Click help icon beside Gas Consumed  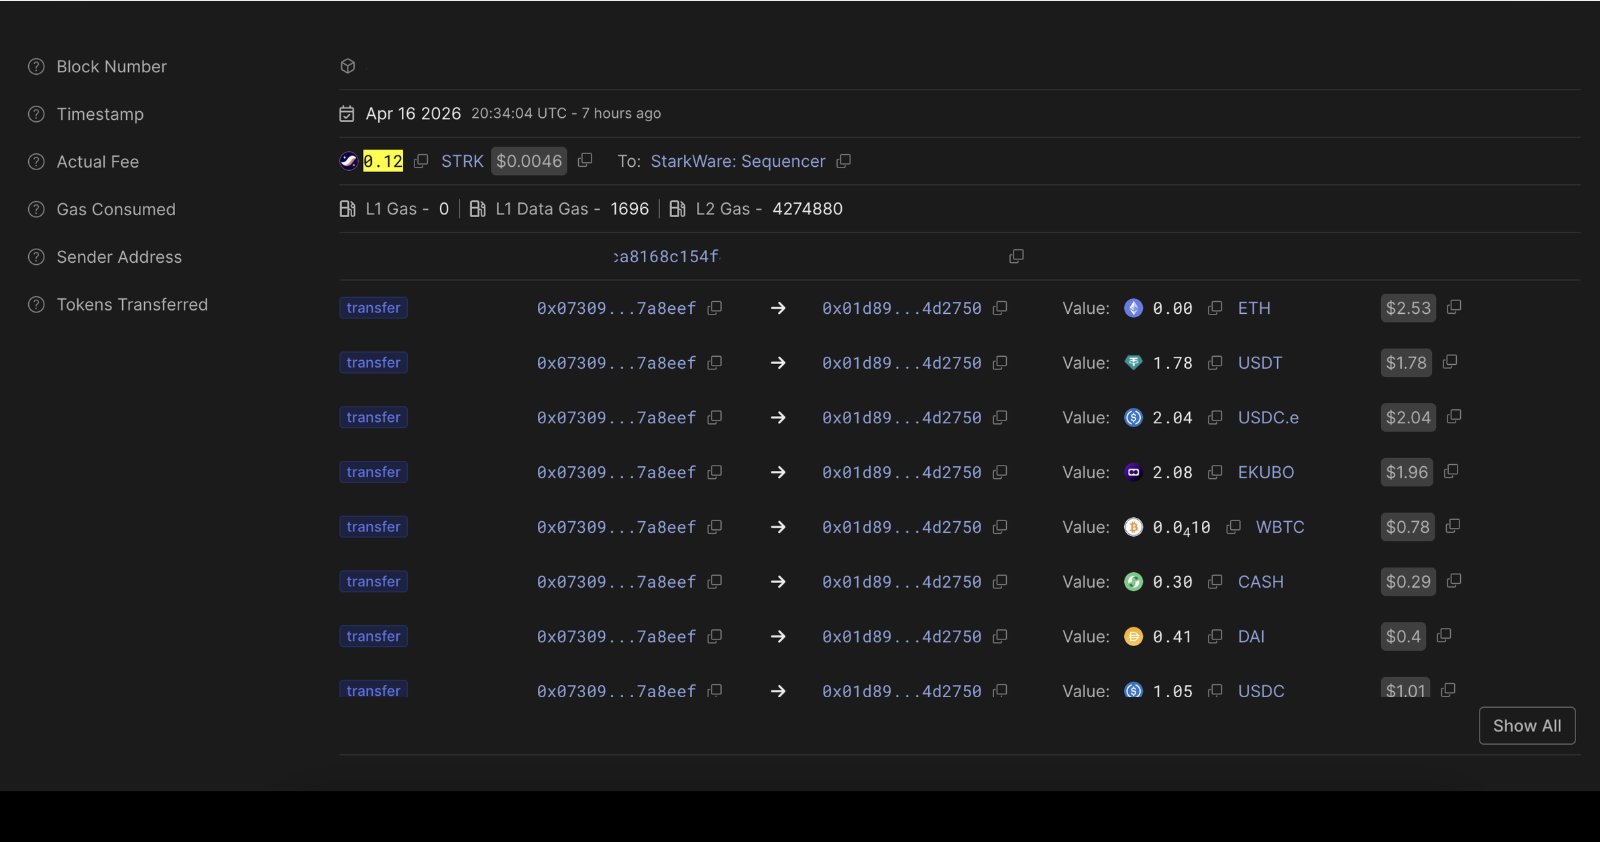(36, 210)
